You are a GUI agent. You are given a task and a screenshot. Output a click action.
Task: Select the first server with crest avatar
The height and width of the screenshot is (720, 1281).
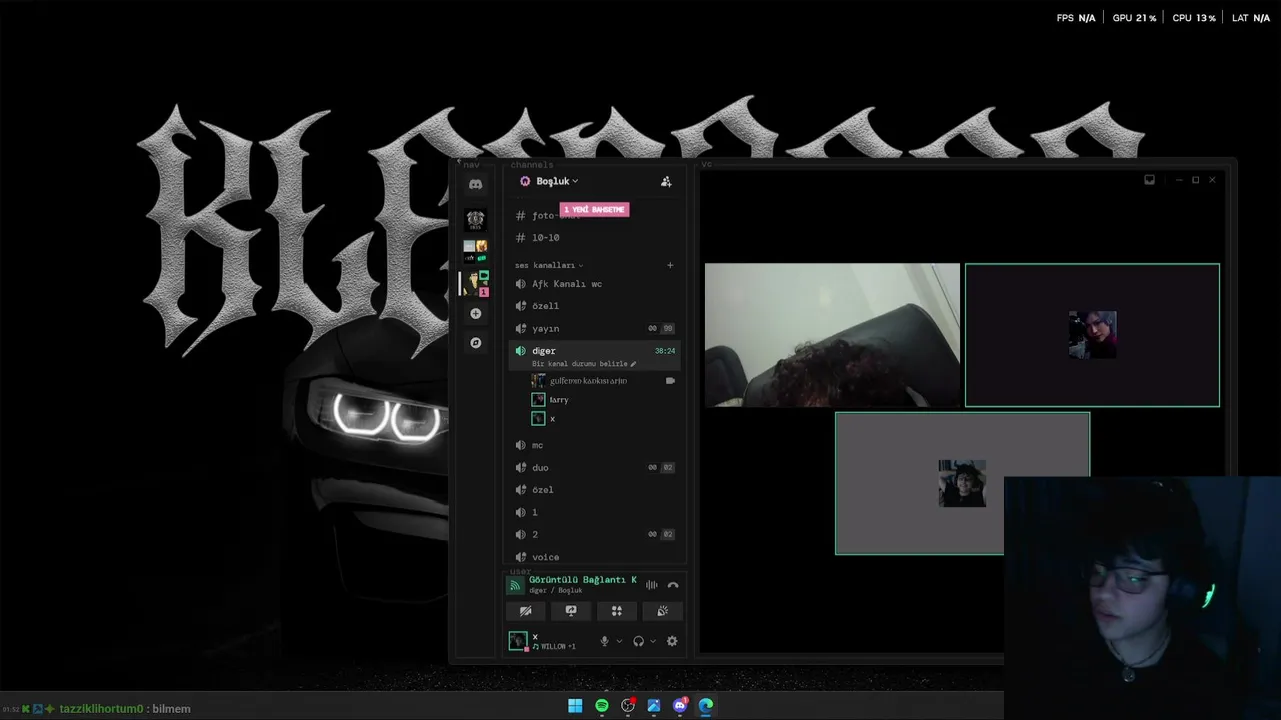click(476, 219)
